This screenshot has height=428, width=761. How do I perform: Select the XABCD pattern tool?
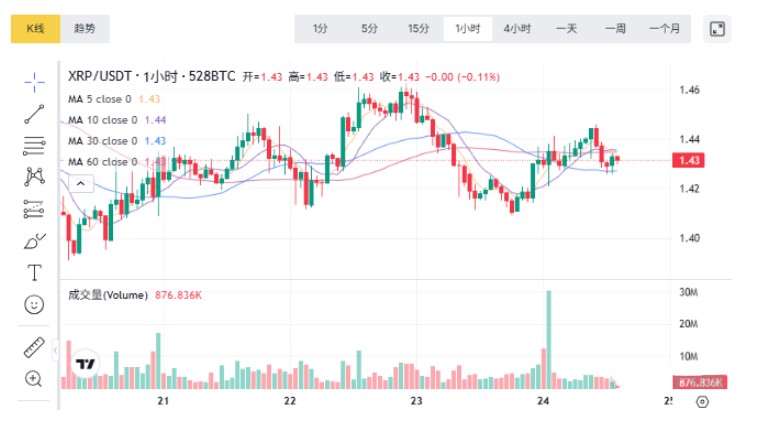pyautogui.click(x=34, y=177)
